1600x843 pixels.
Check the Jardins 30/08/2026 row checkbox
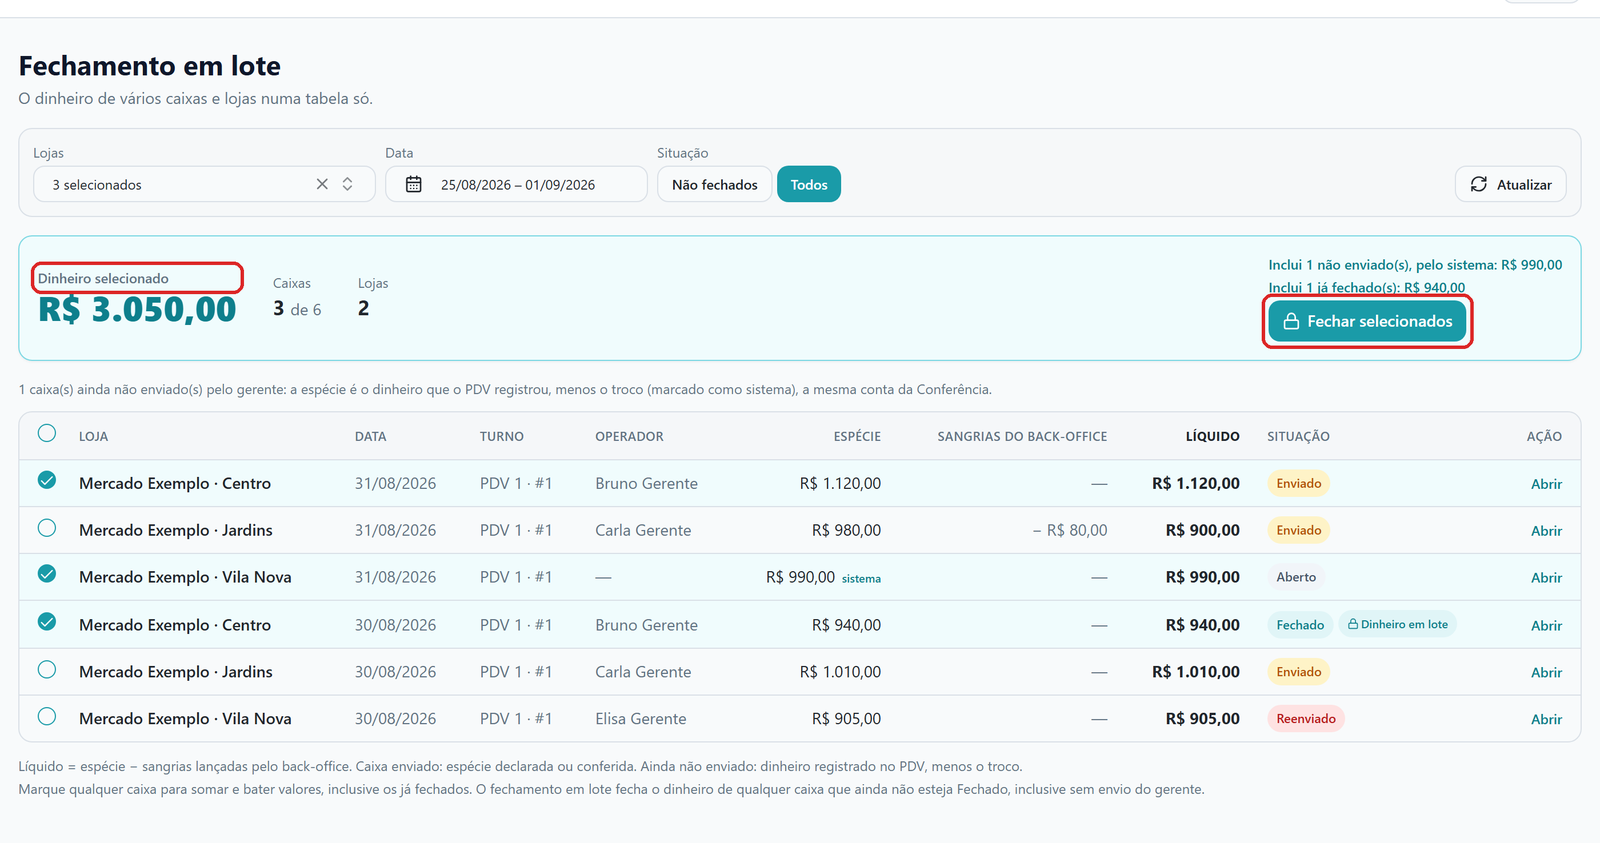pyautogui.click(x=47, y=669)
